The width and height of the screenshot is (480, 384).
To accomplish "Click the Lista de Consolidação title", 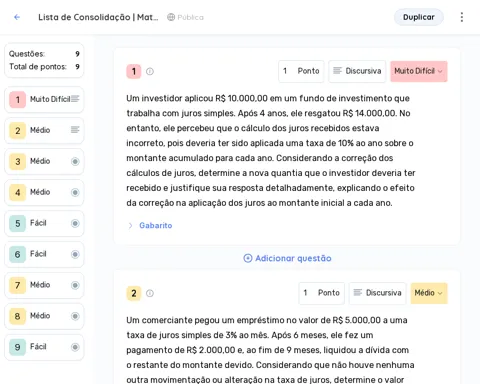I will [x=98, y=17].
